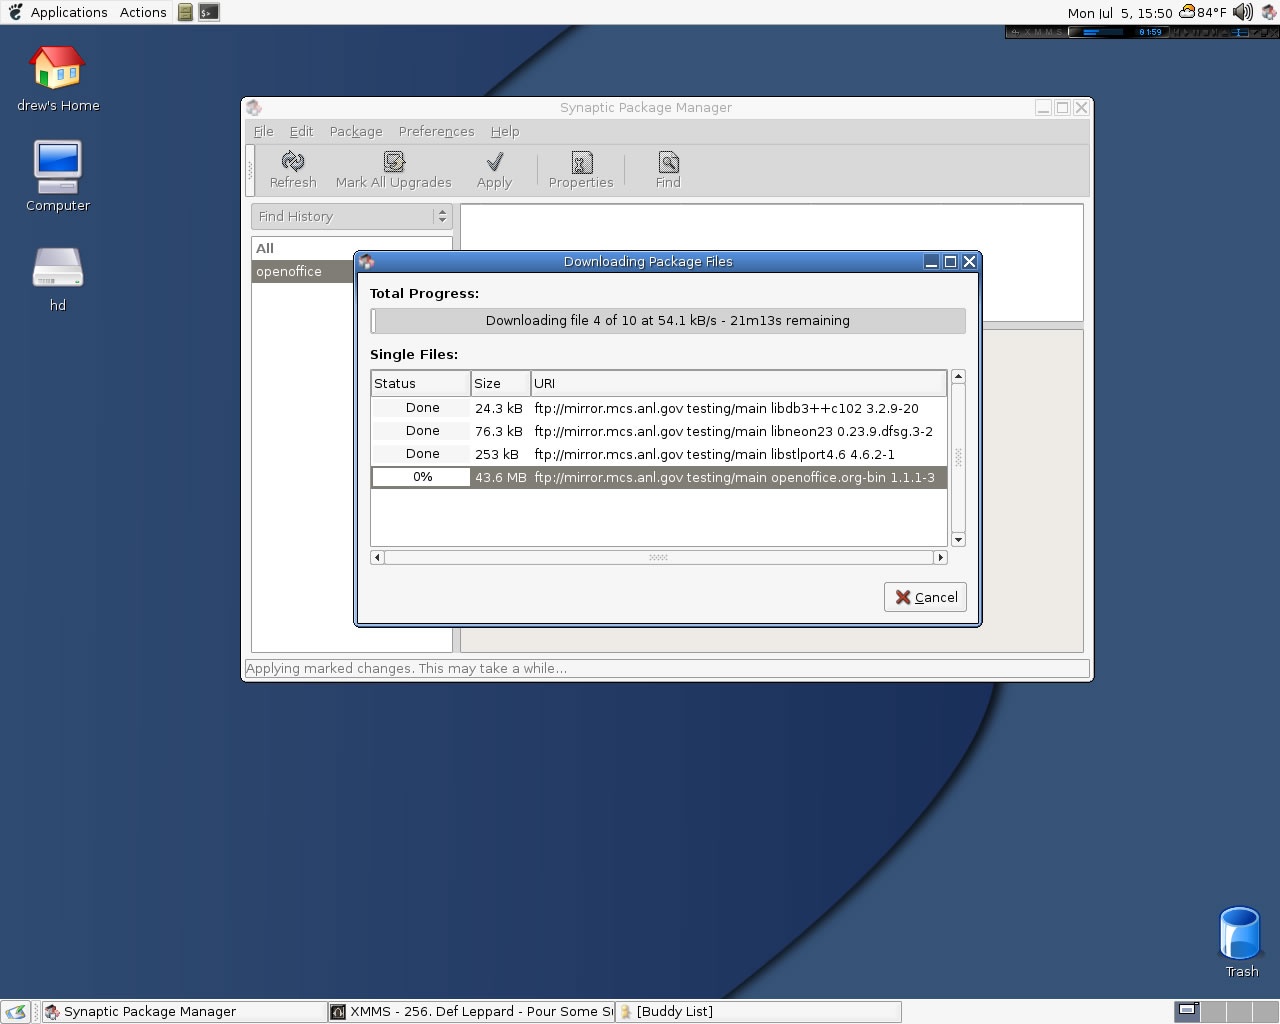Select the libneon23 0.23.9.dfsg.3-2 row

click(x=659, y=431)
